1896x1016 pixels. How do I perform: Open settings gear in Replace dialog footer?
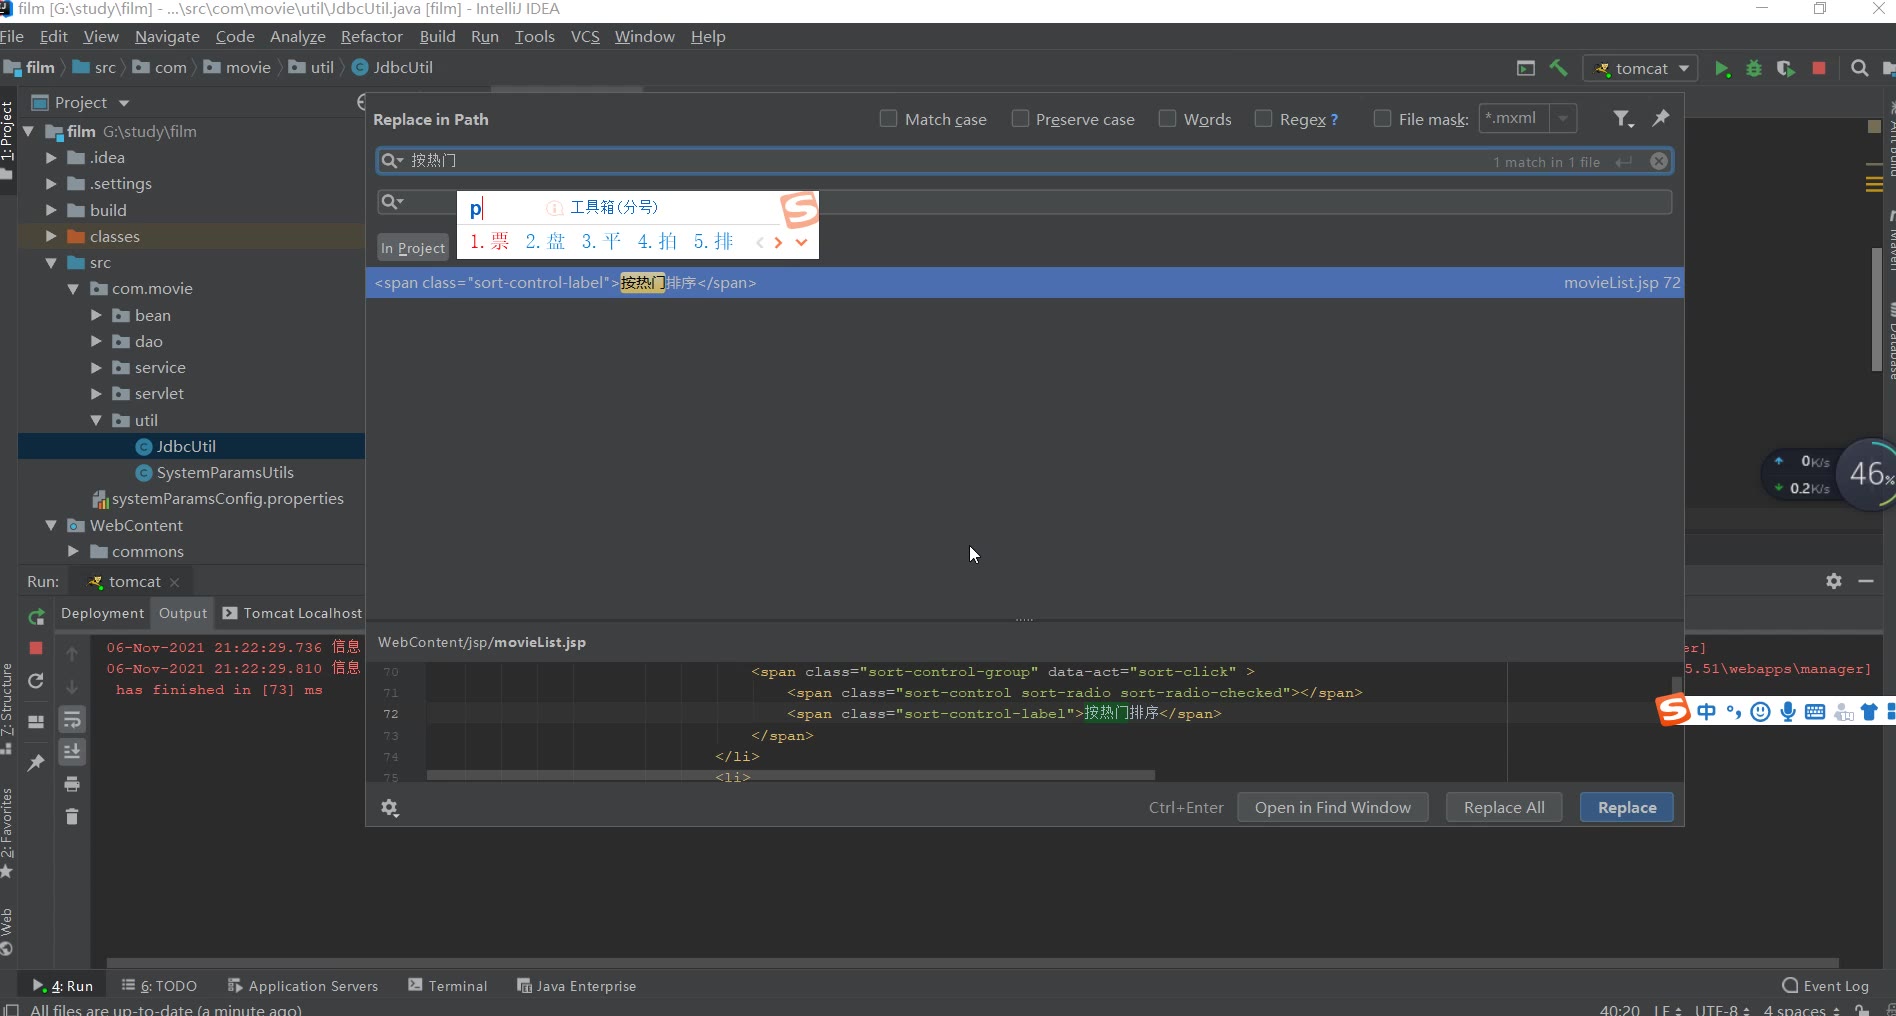click(390, 808)
